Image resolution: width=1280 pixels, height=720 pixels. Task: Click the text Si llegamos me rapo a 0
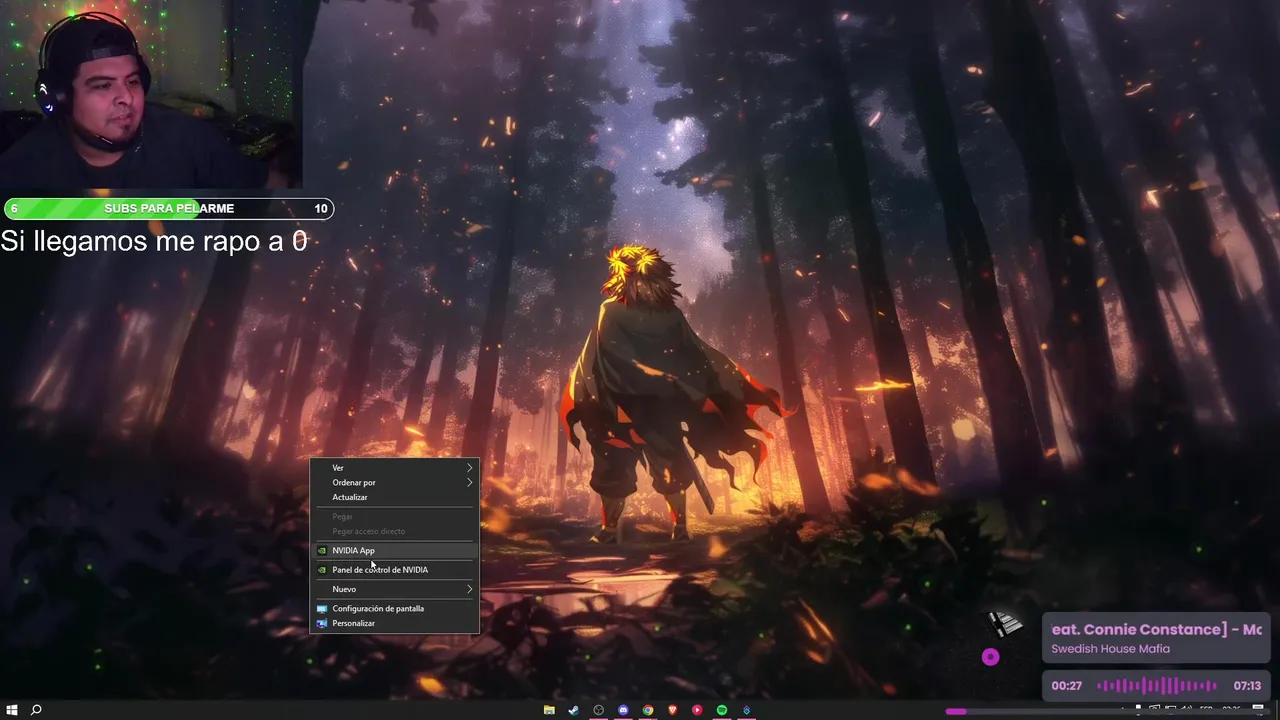[x=154, y=241]
